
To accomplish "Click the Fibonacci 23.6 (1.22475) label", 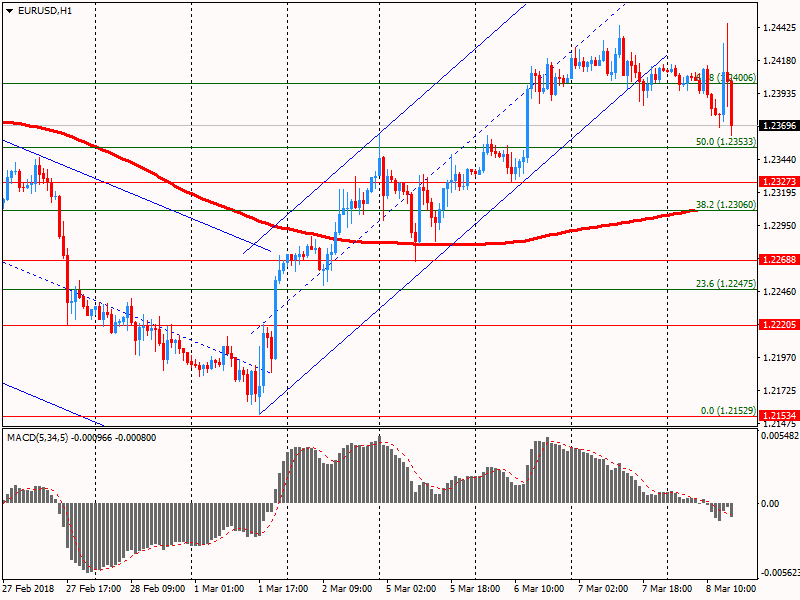I will click(726, 284).
